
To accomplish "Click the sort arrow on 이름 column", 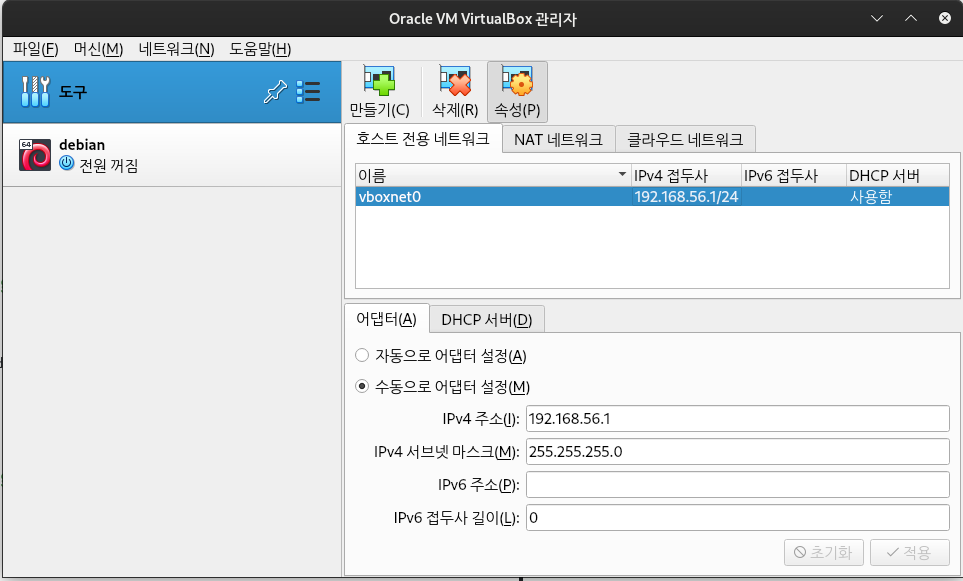I will (x=622, y=175).
